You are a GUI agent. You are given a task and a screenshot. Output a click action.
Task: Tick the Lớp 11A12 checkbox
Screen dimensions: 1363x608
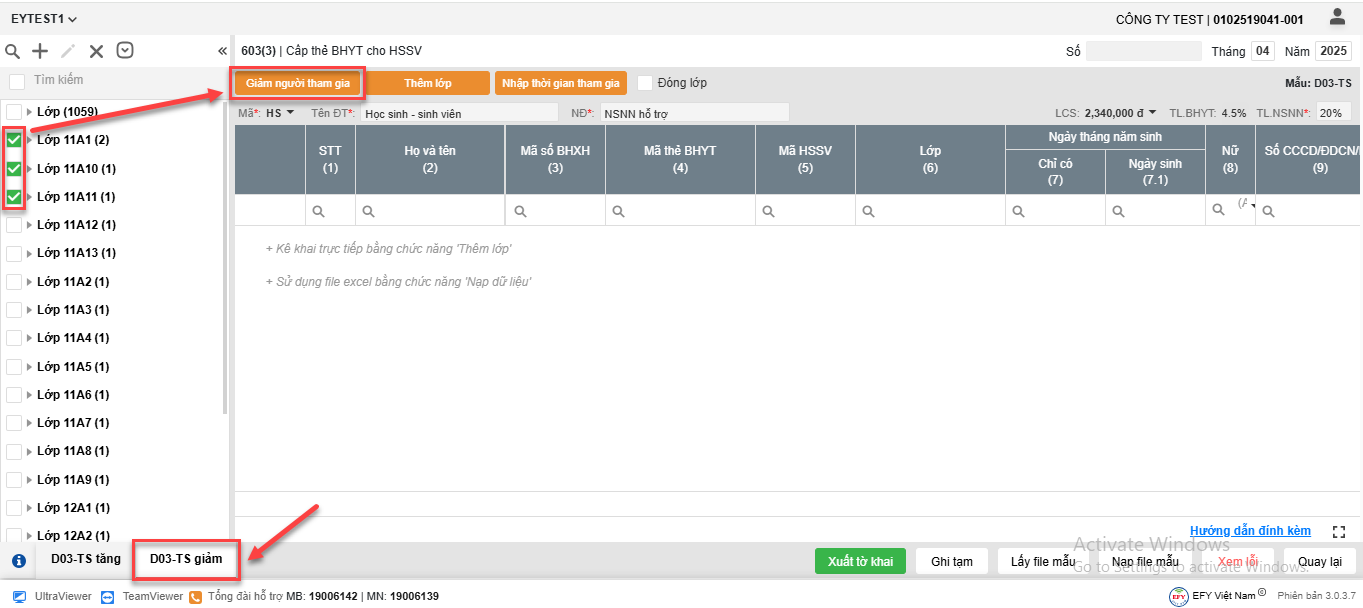14,225
